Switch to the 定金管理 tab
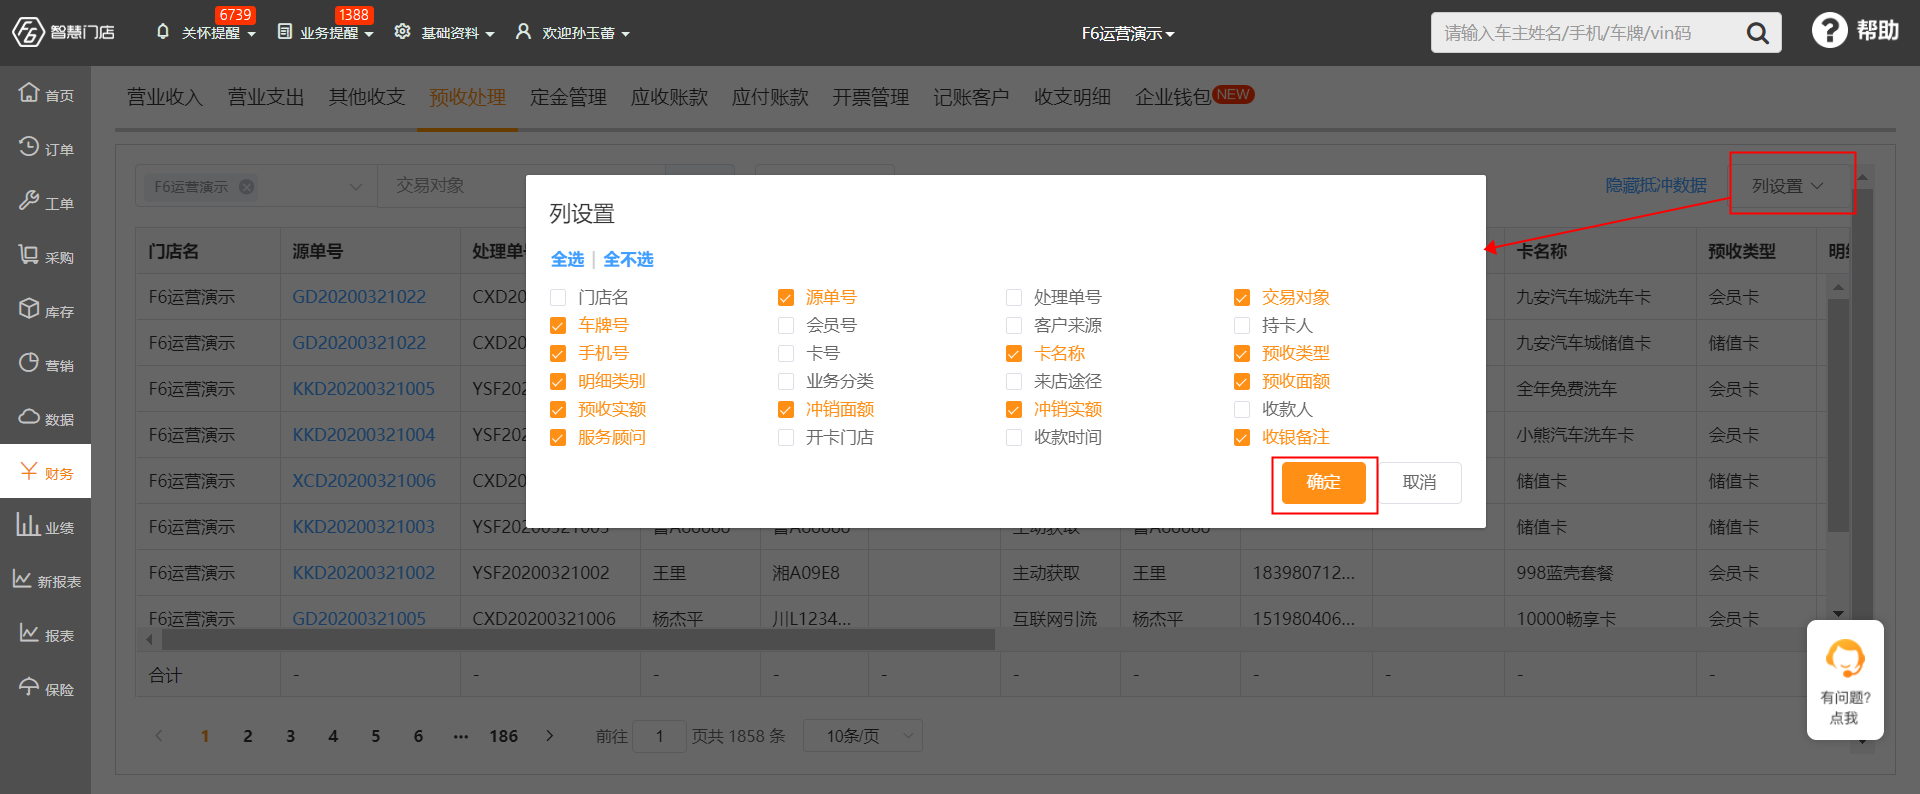The image size is (1920, 794). click(568, 97)
